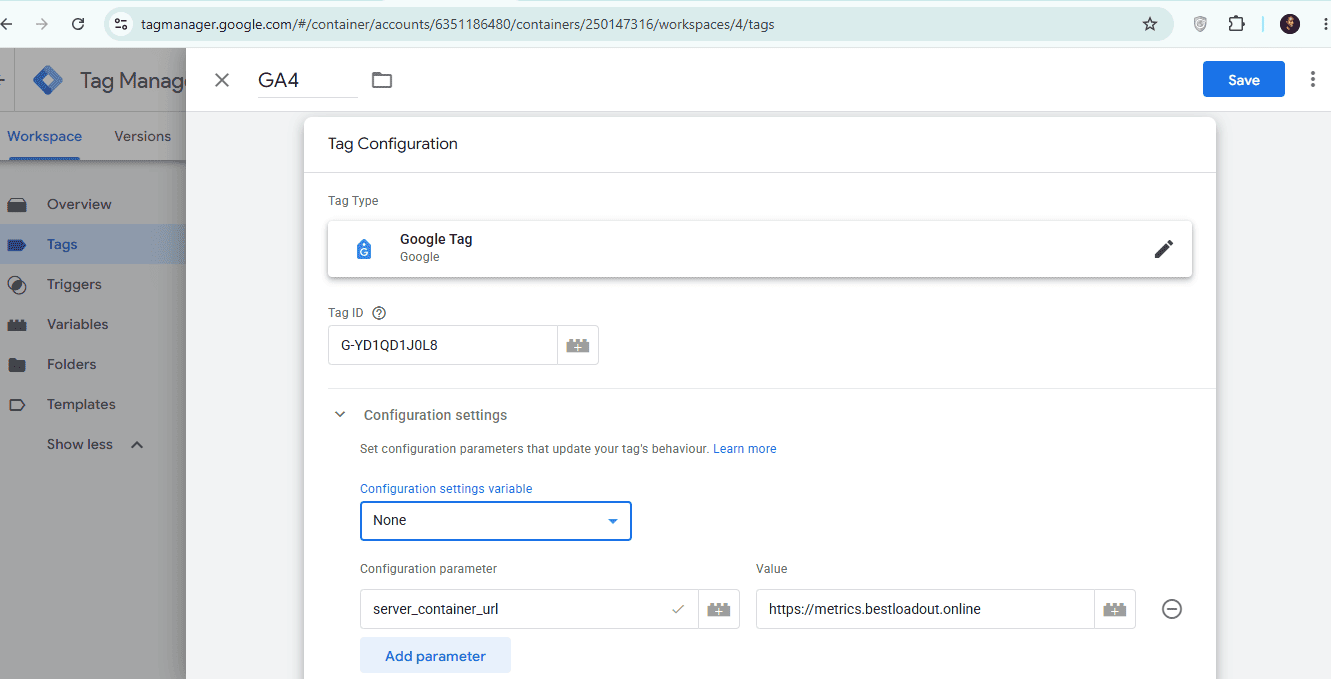Collapse sidebar with Show less
Image resolution: width=1331 pixels, height=679 pixels.
(x=95, y=444)
